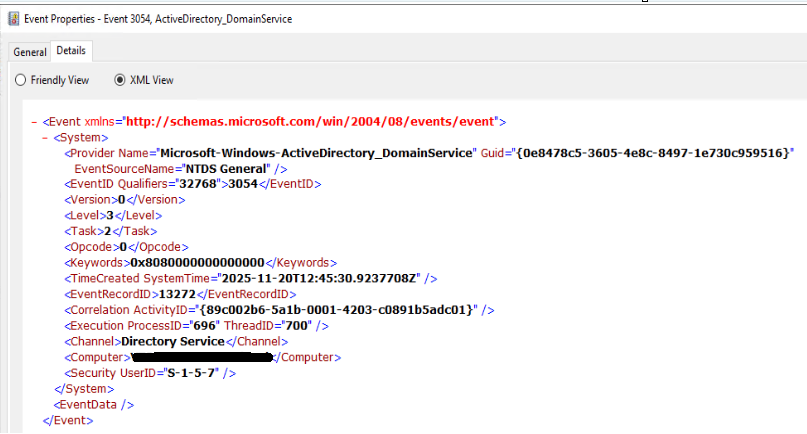This screenshot has width=807, height=434.
Task: Click the Correlation ActivityID value
Action: point(336,310)
